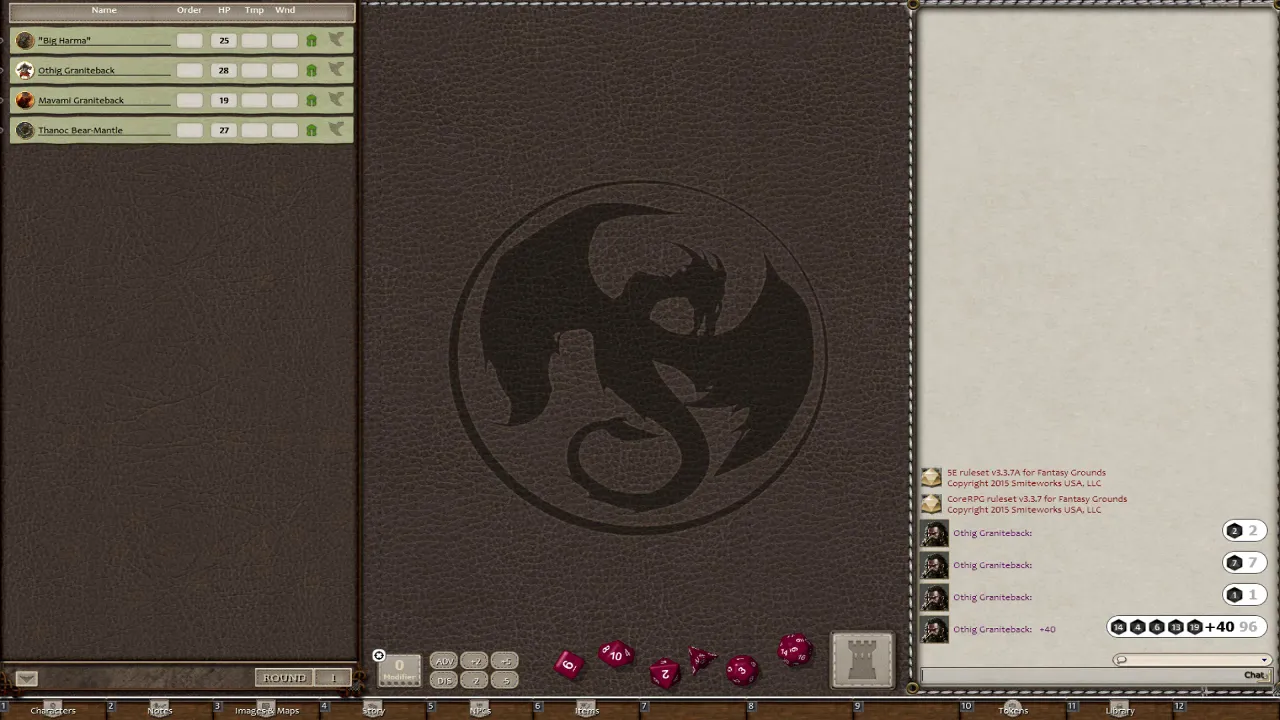Click Thanoc Bear-Mantle's faded wing icon

[x=336, y=130]
